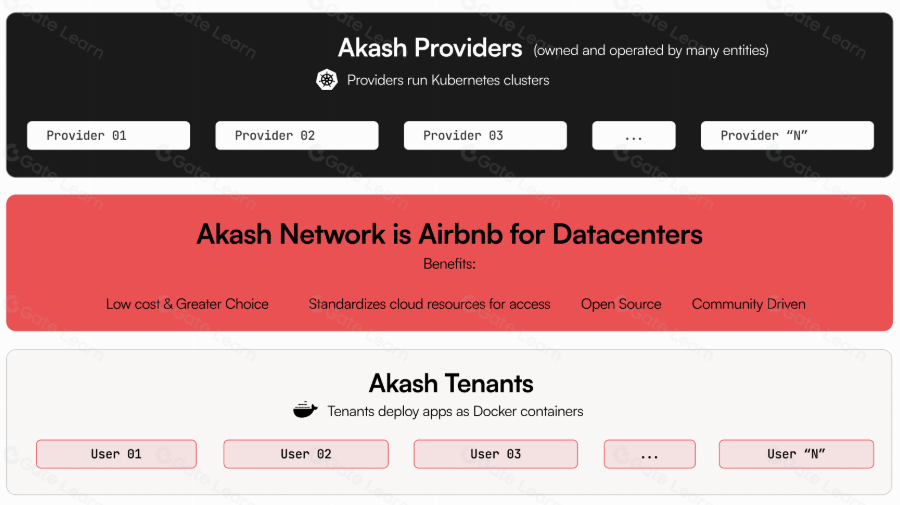Select the Provider 02 box
900x505 pixels.
(x=297, y=135)
